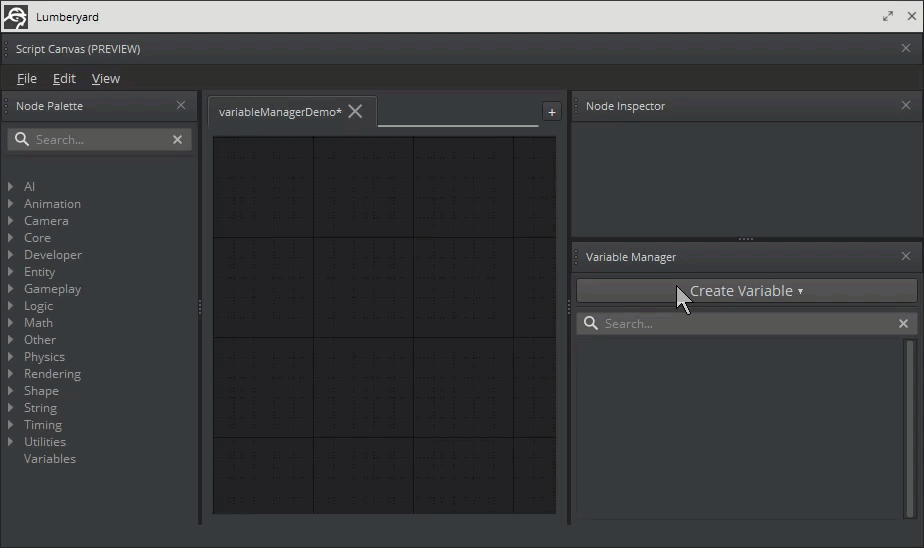The image size is (924, 548).
Task: Open the Create Variable dropdown
Action: pos(746,290)
